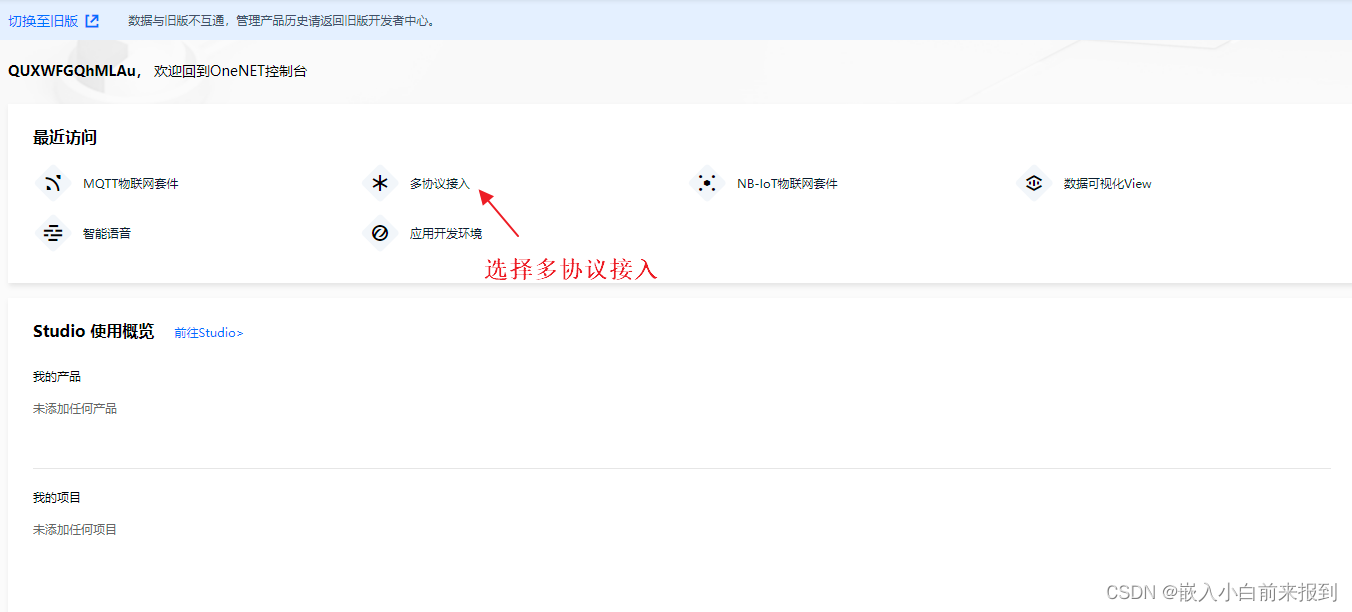Open 智能语音 service
Screen dimensions: 1352x612
point(107,234)
